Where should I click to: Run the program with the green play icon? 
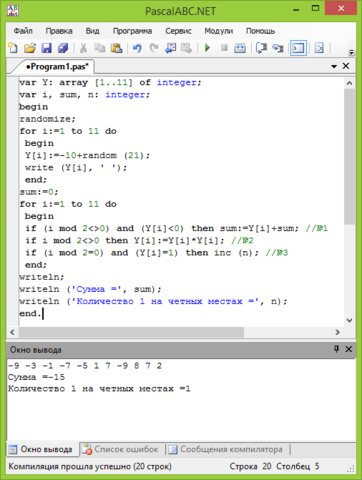(207, 48)
